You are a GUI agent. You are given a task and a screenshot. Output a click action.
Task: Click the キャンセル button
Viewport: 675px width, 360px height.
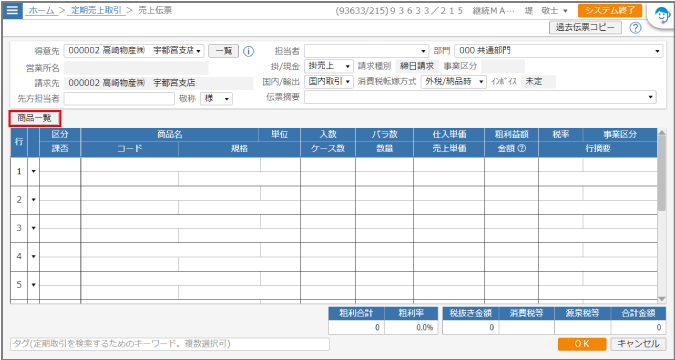tap(638, 344)
